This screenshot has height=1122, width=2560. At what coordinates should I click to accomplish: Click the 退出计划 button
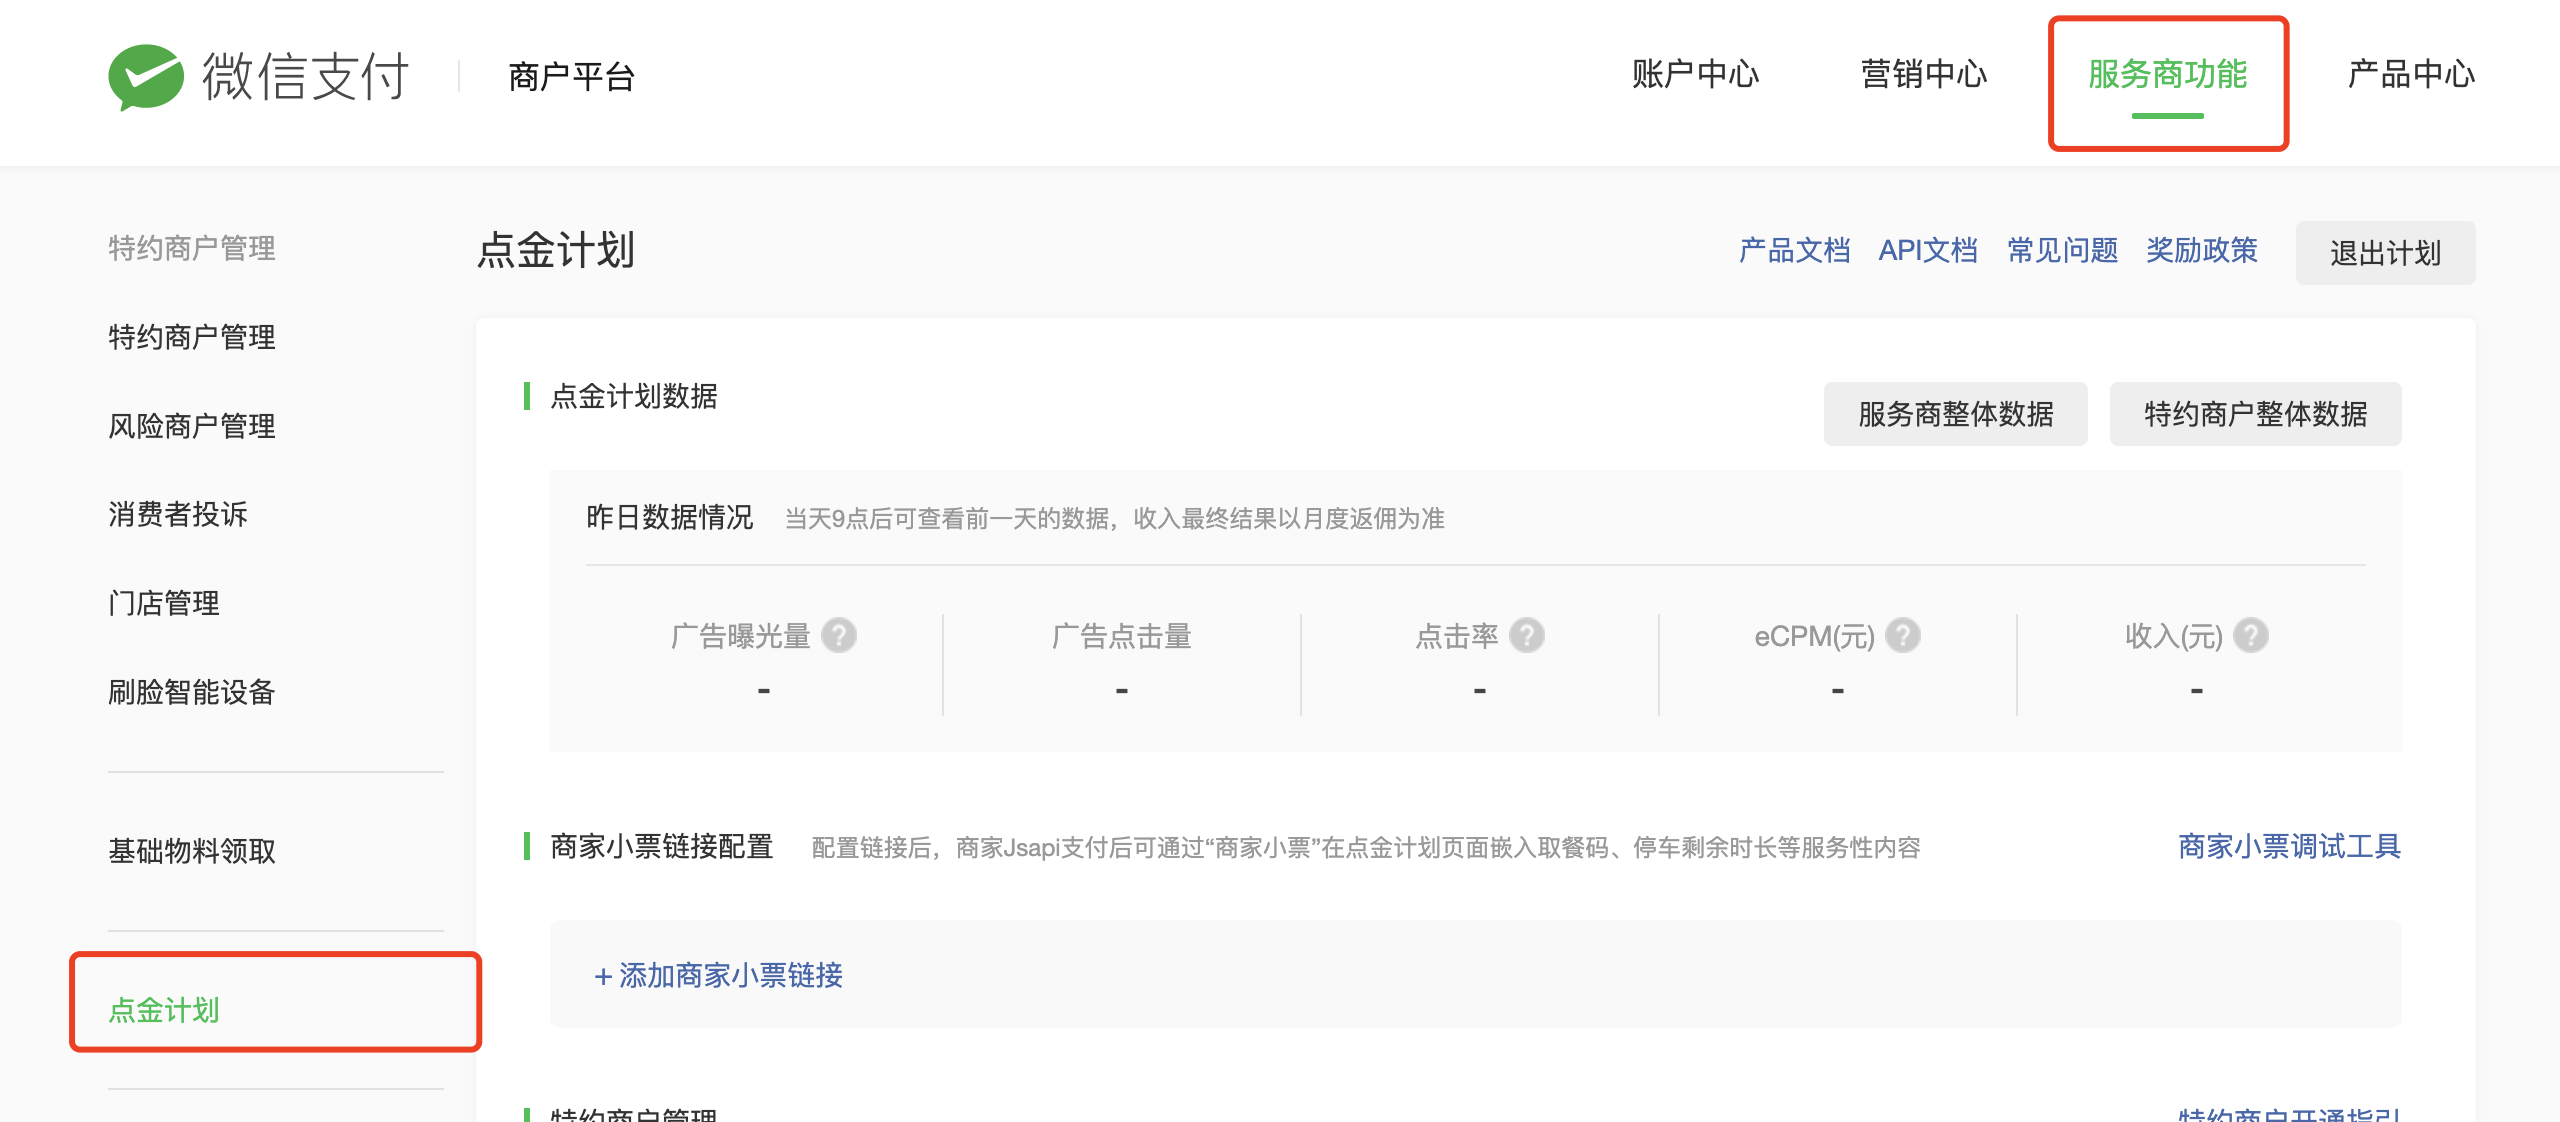click(2385, 253)
